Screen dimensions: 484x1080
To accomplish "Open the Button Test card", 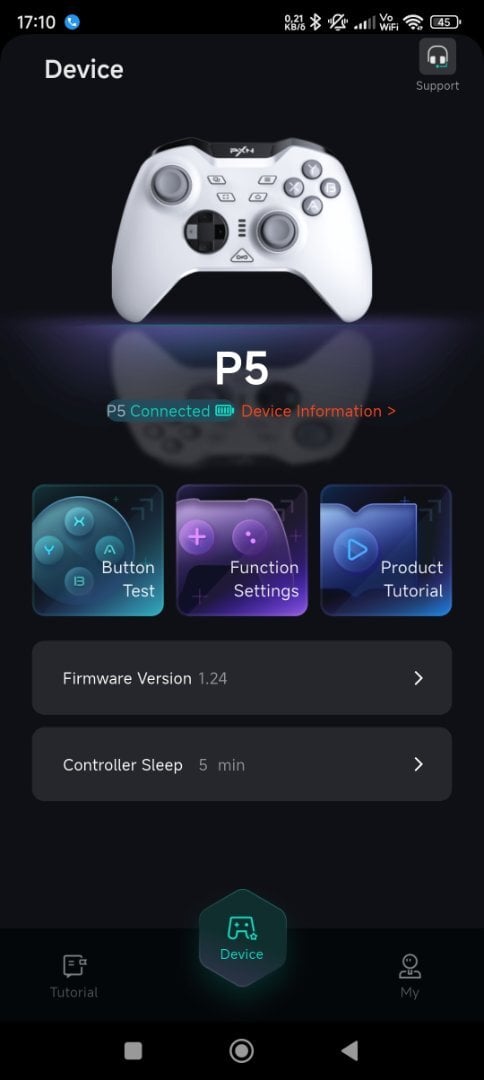I will [x=98, y=550].
